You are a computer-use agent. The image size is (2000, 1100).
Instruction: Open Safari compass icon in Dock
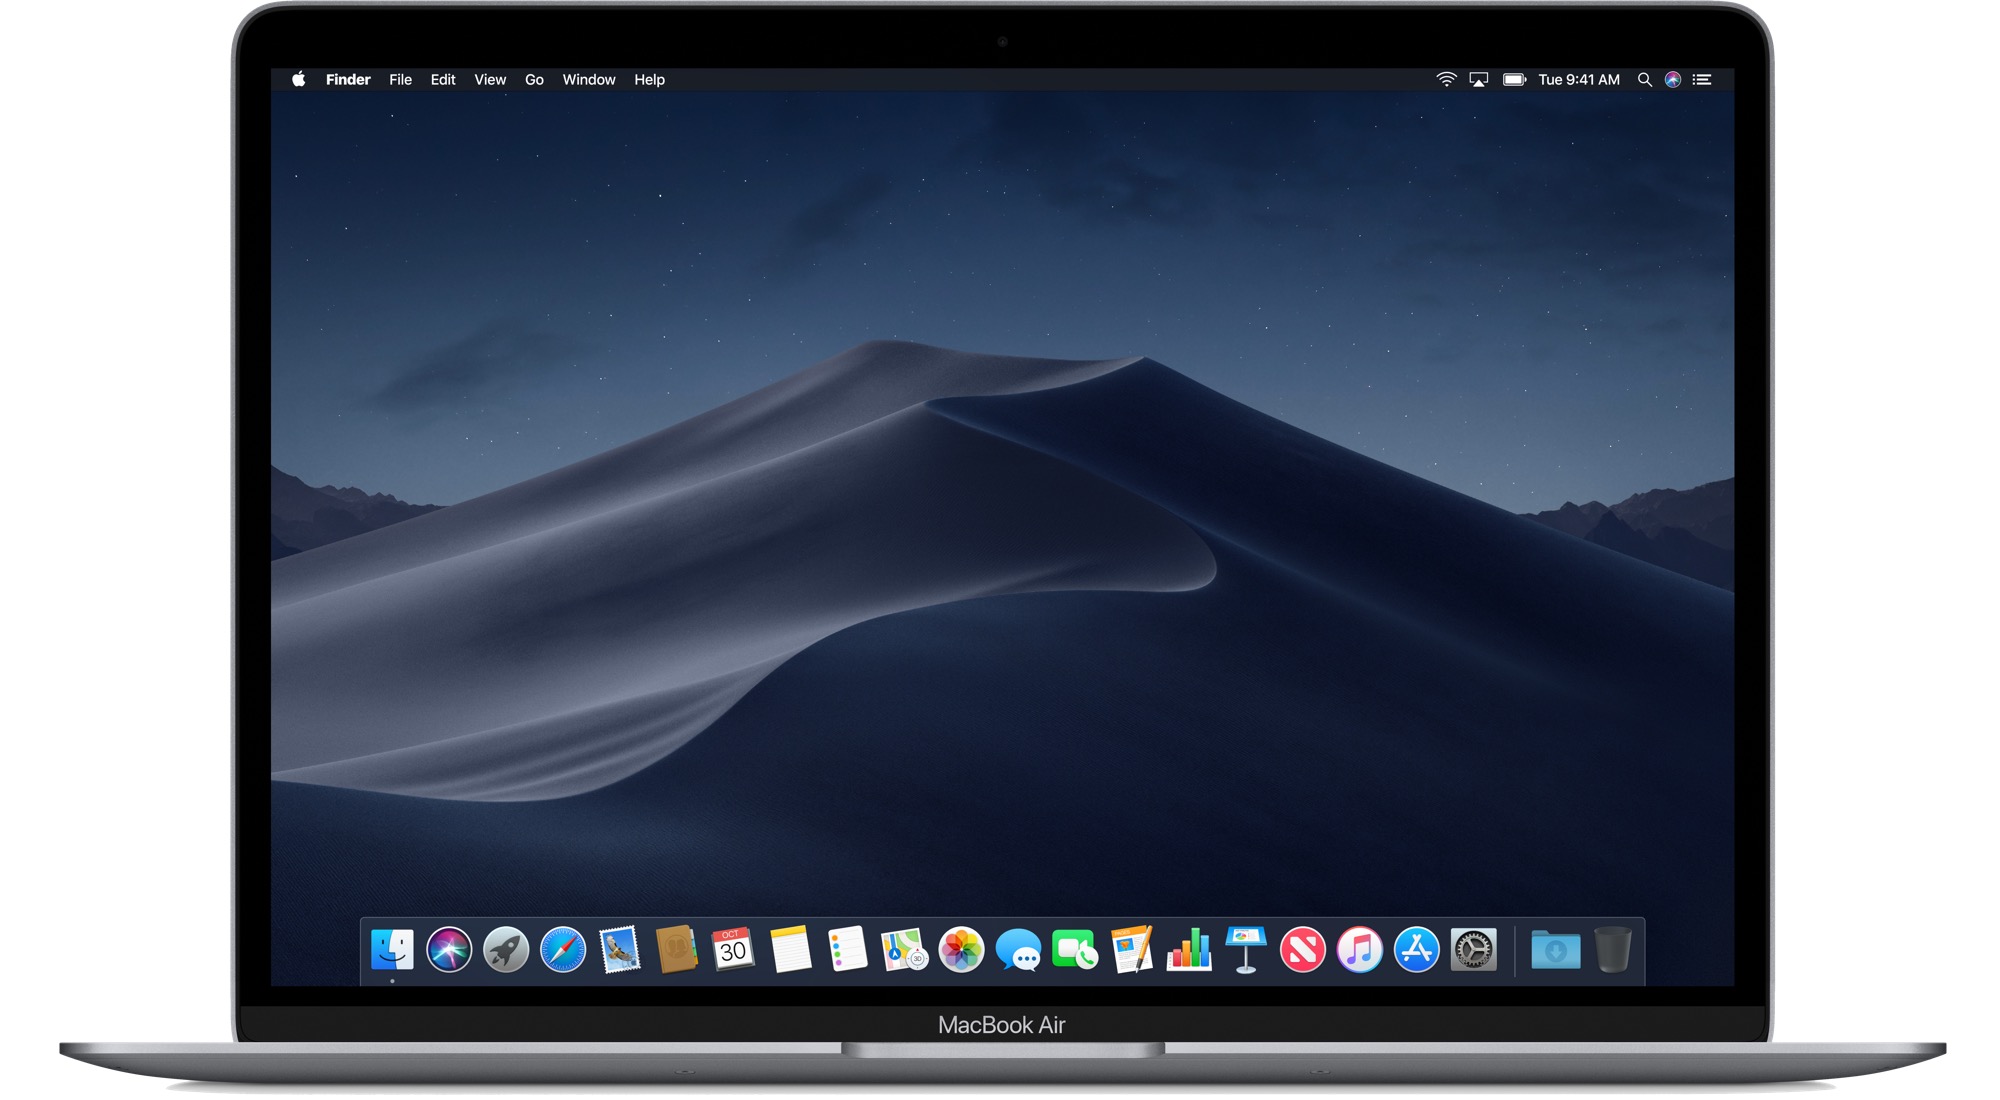[563, 949]
